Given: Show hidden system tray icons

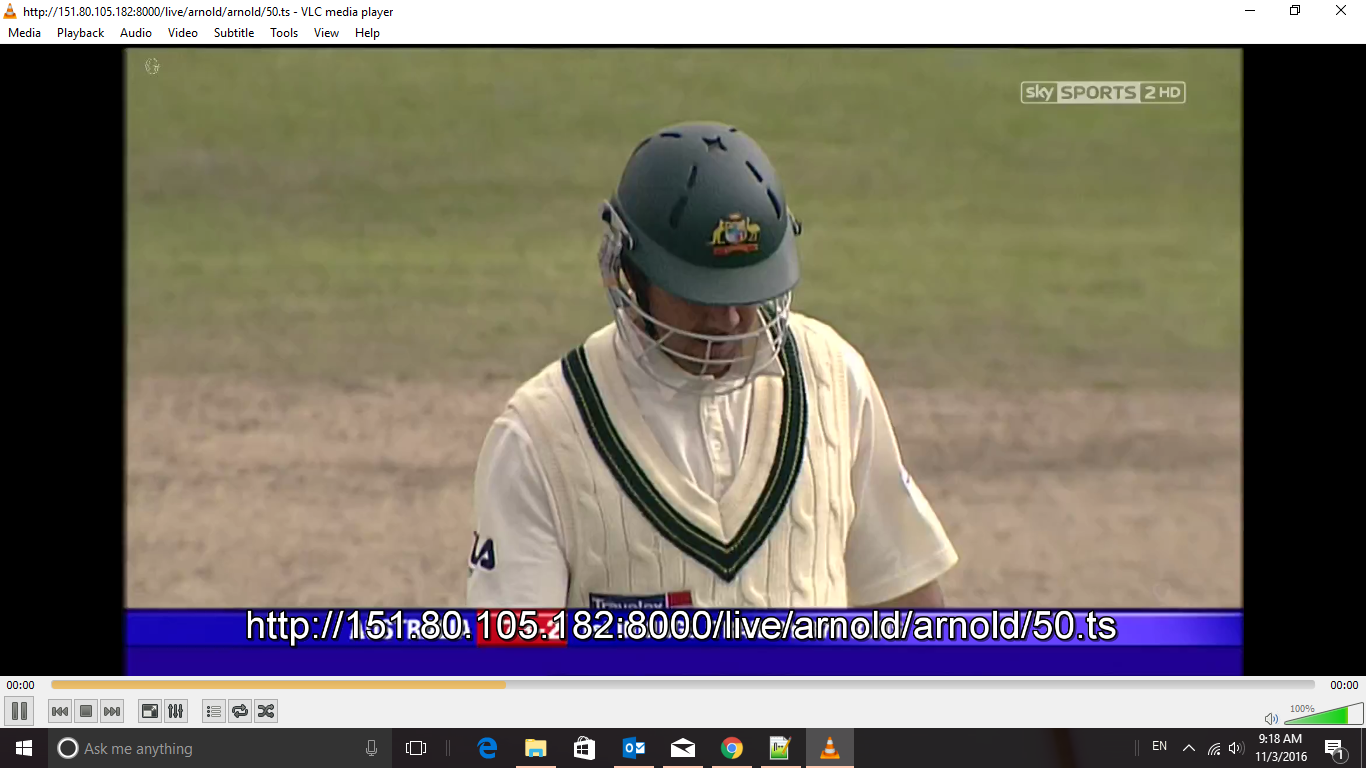Looking at the screenshot, I should pyautogui.click(x=1189, y=748).
